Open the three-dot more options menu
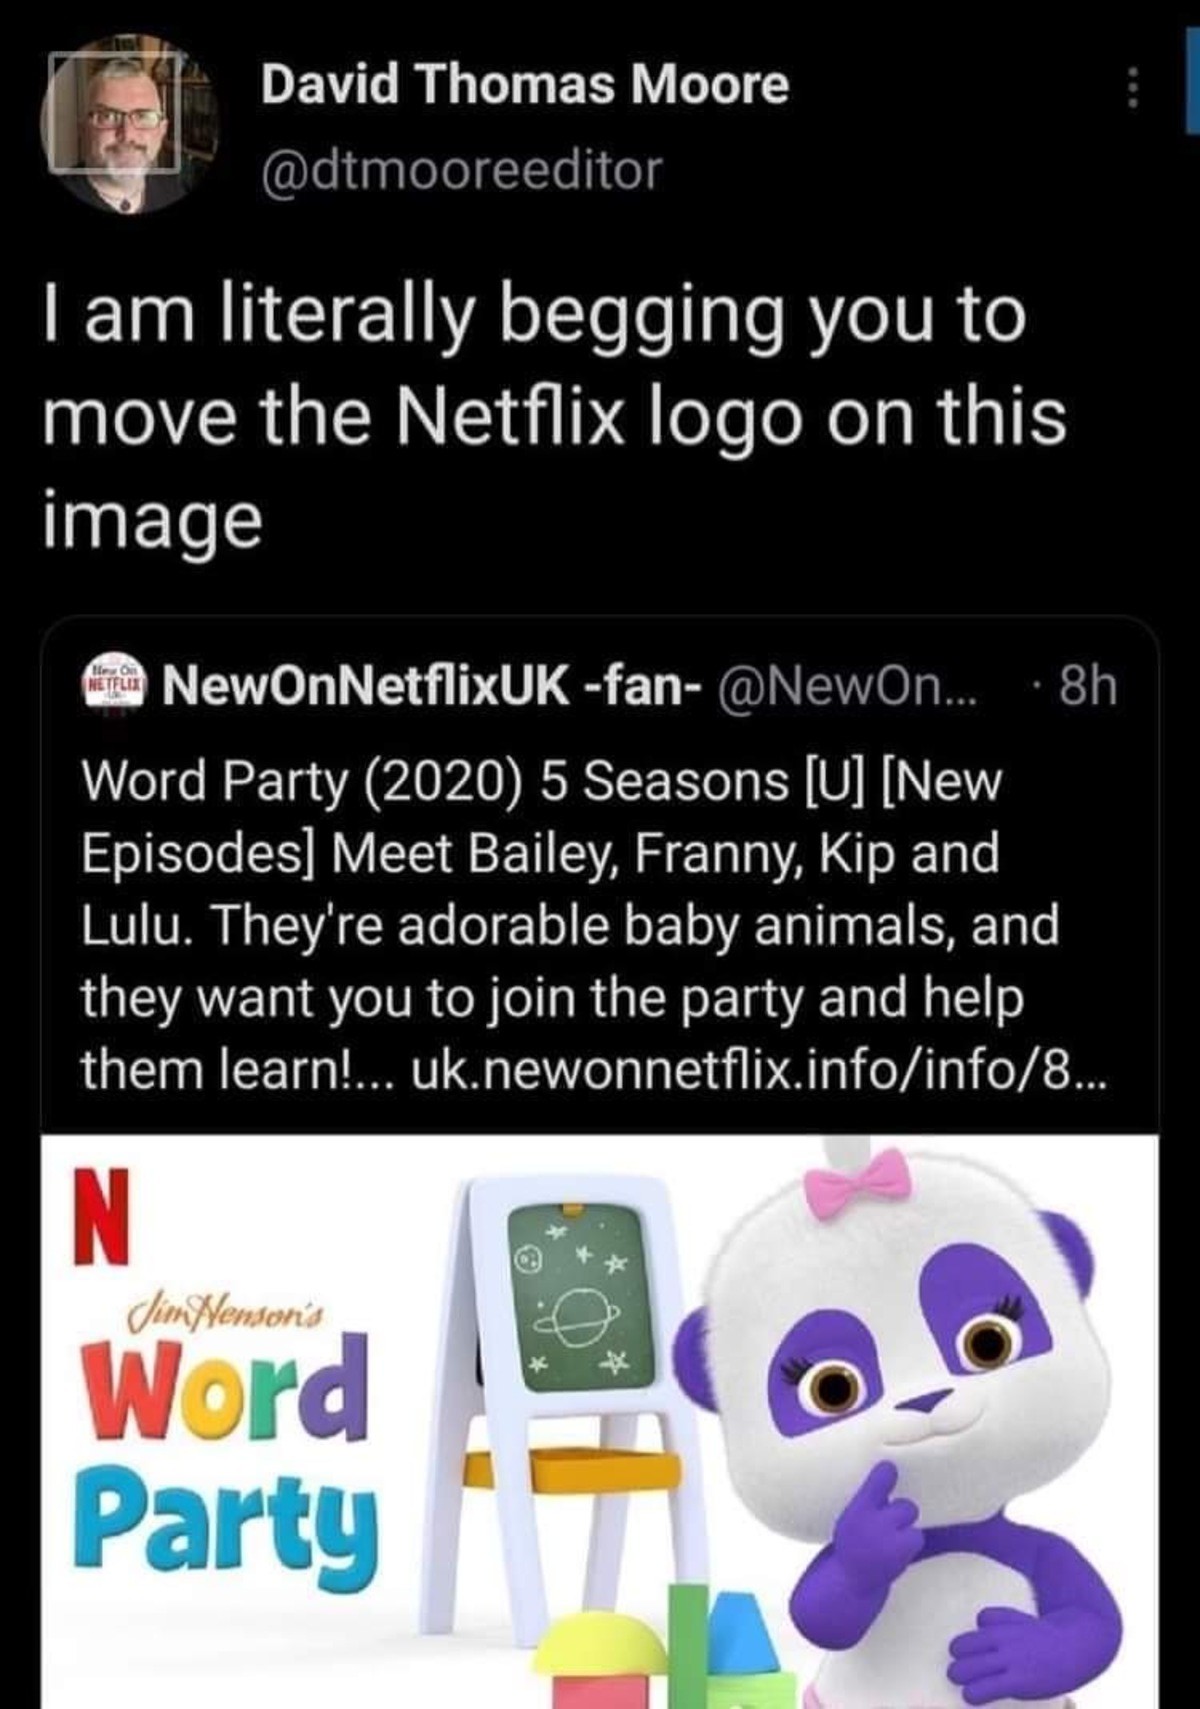 (1132, 88)
